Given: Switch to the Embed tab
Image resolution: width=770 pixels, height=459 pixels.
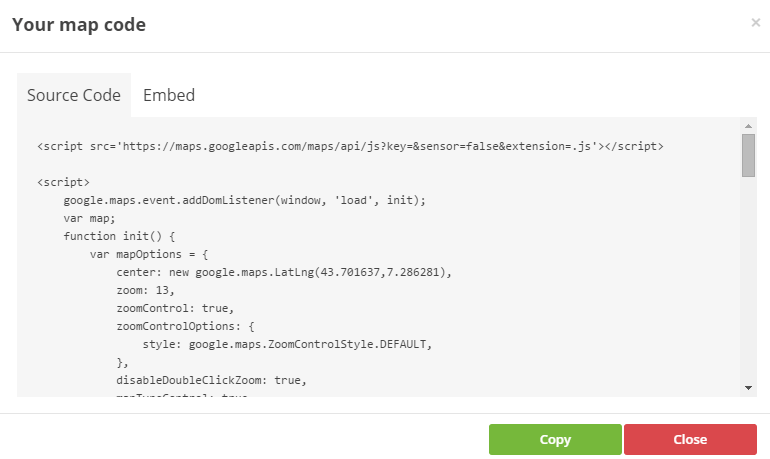Looking at the screenshot, I should tap(169, 95).
